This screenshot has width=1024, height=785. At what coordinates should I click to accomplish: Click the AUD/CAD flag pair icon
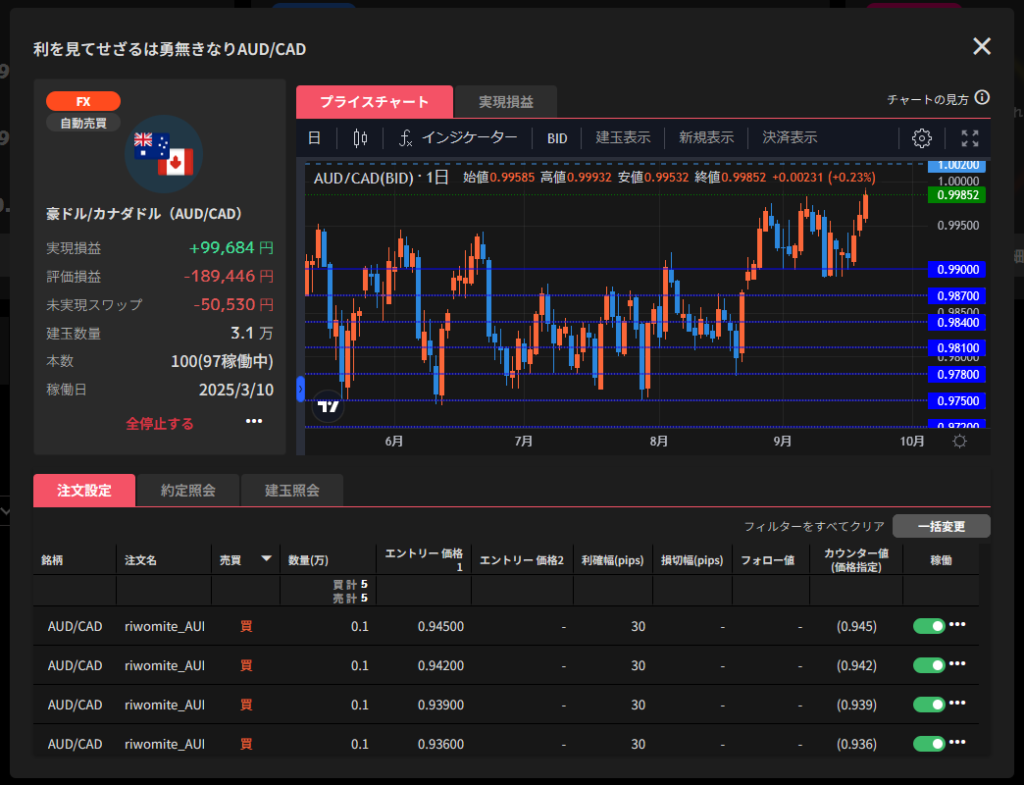pyautogui.click(x=163, y=155)
